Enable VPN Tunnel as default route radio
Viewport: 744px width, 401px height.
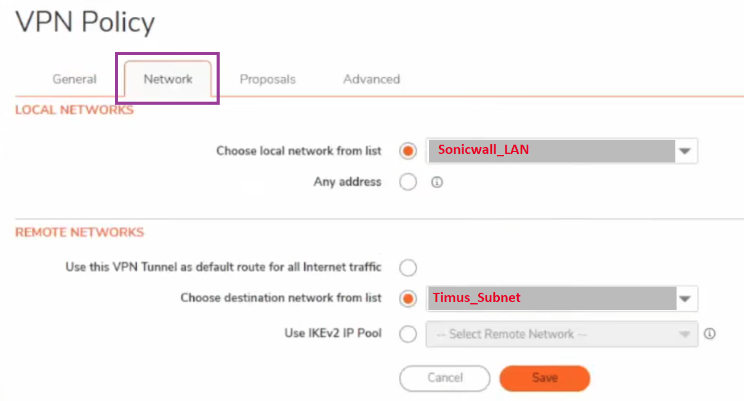pyautogui.click(x=408, y=267)
